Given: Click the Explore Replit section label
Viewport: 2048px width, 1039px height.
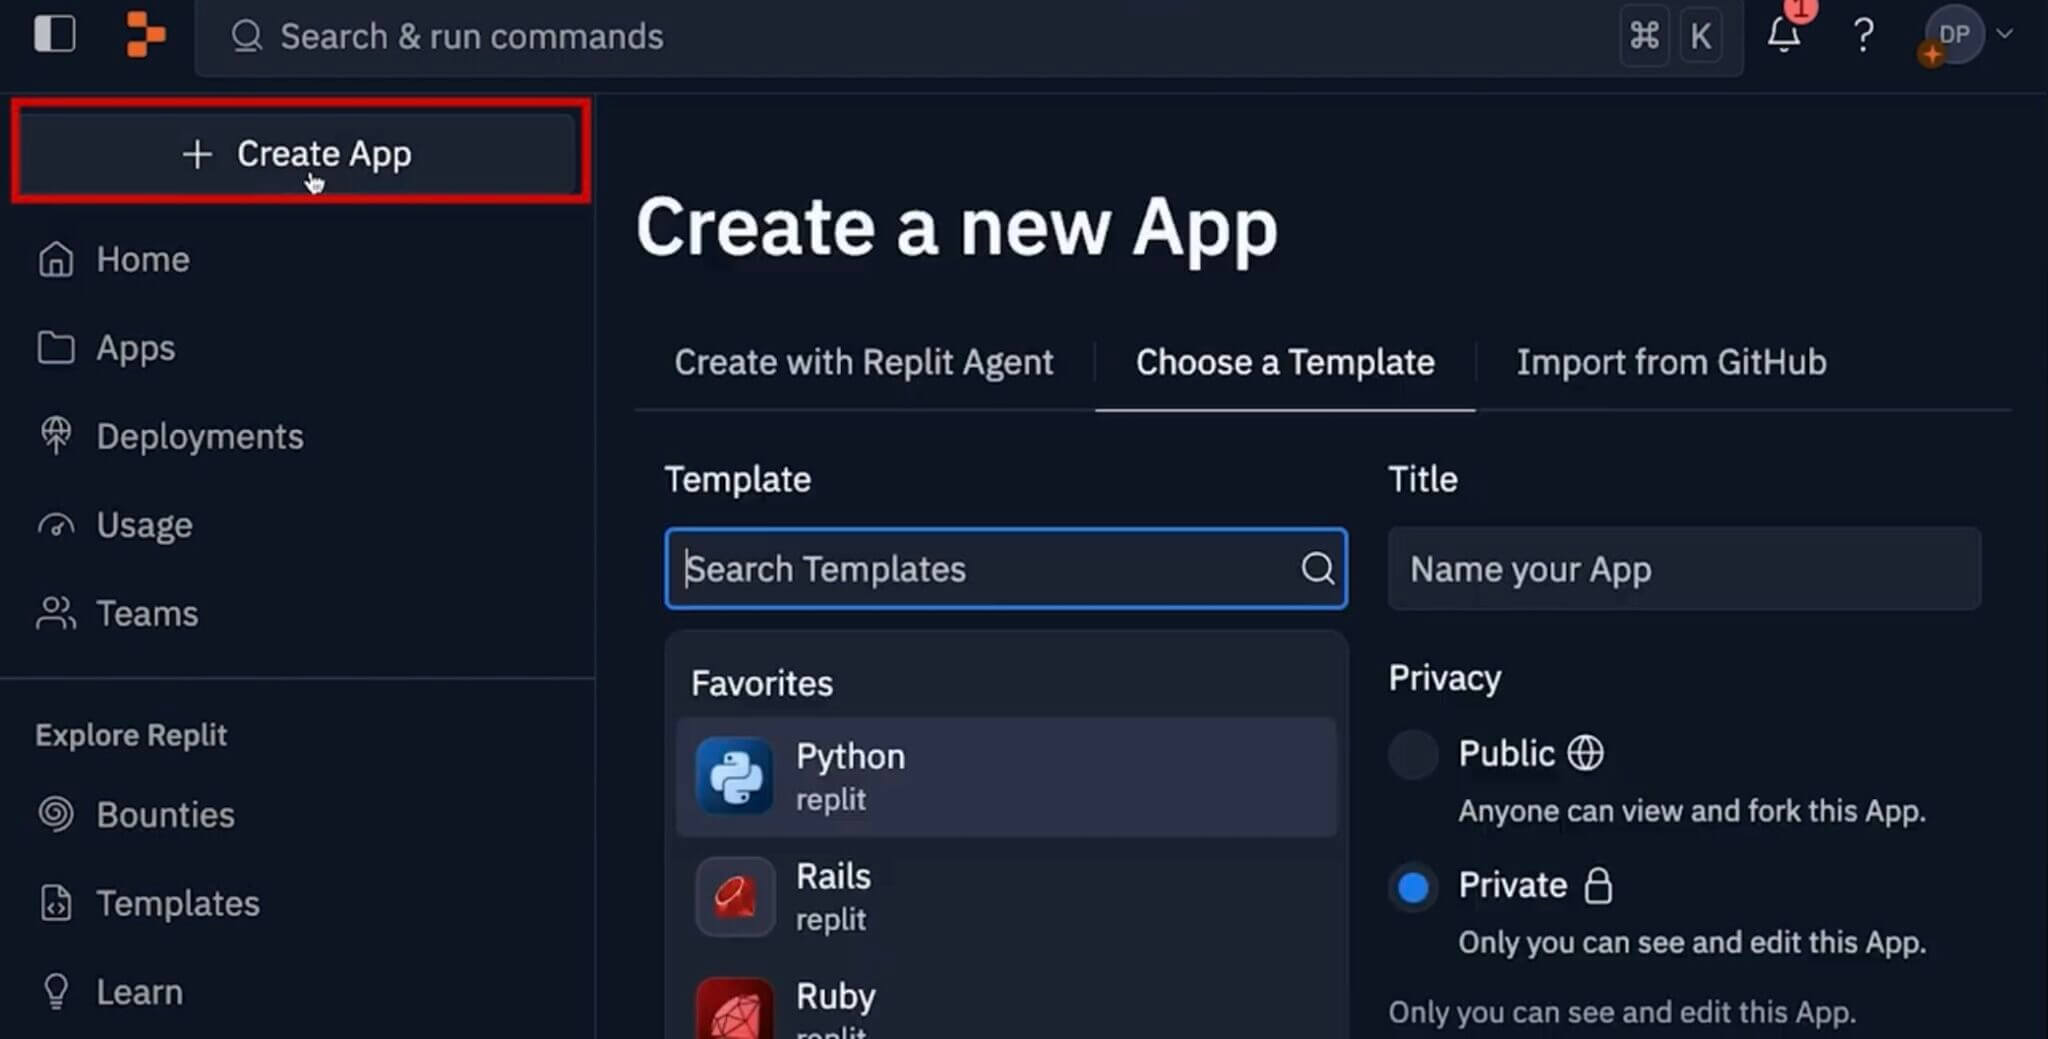Looking at the screenshot, I should (x=131, y=735).
